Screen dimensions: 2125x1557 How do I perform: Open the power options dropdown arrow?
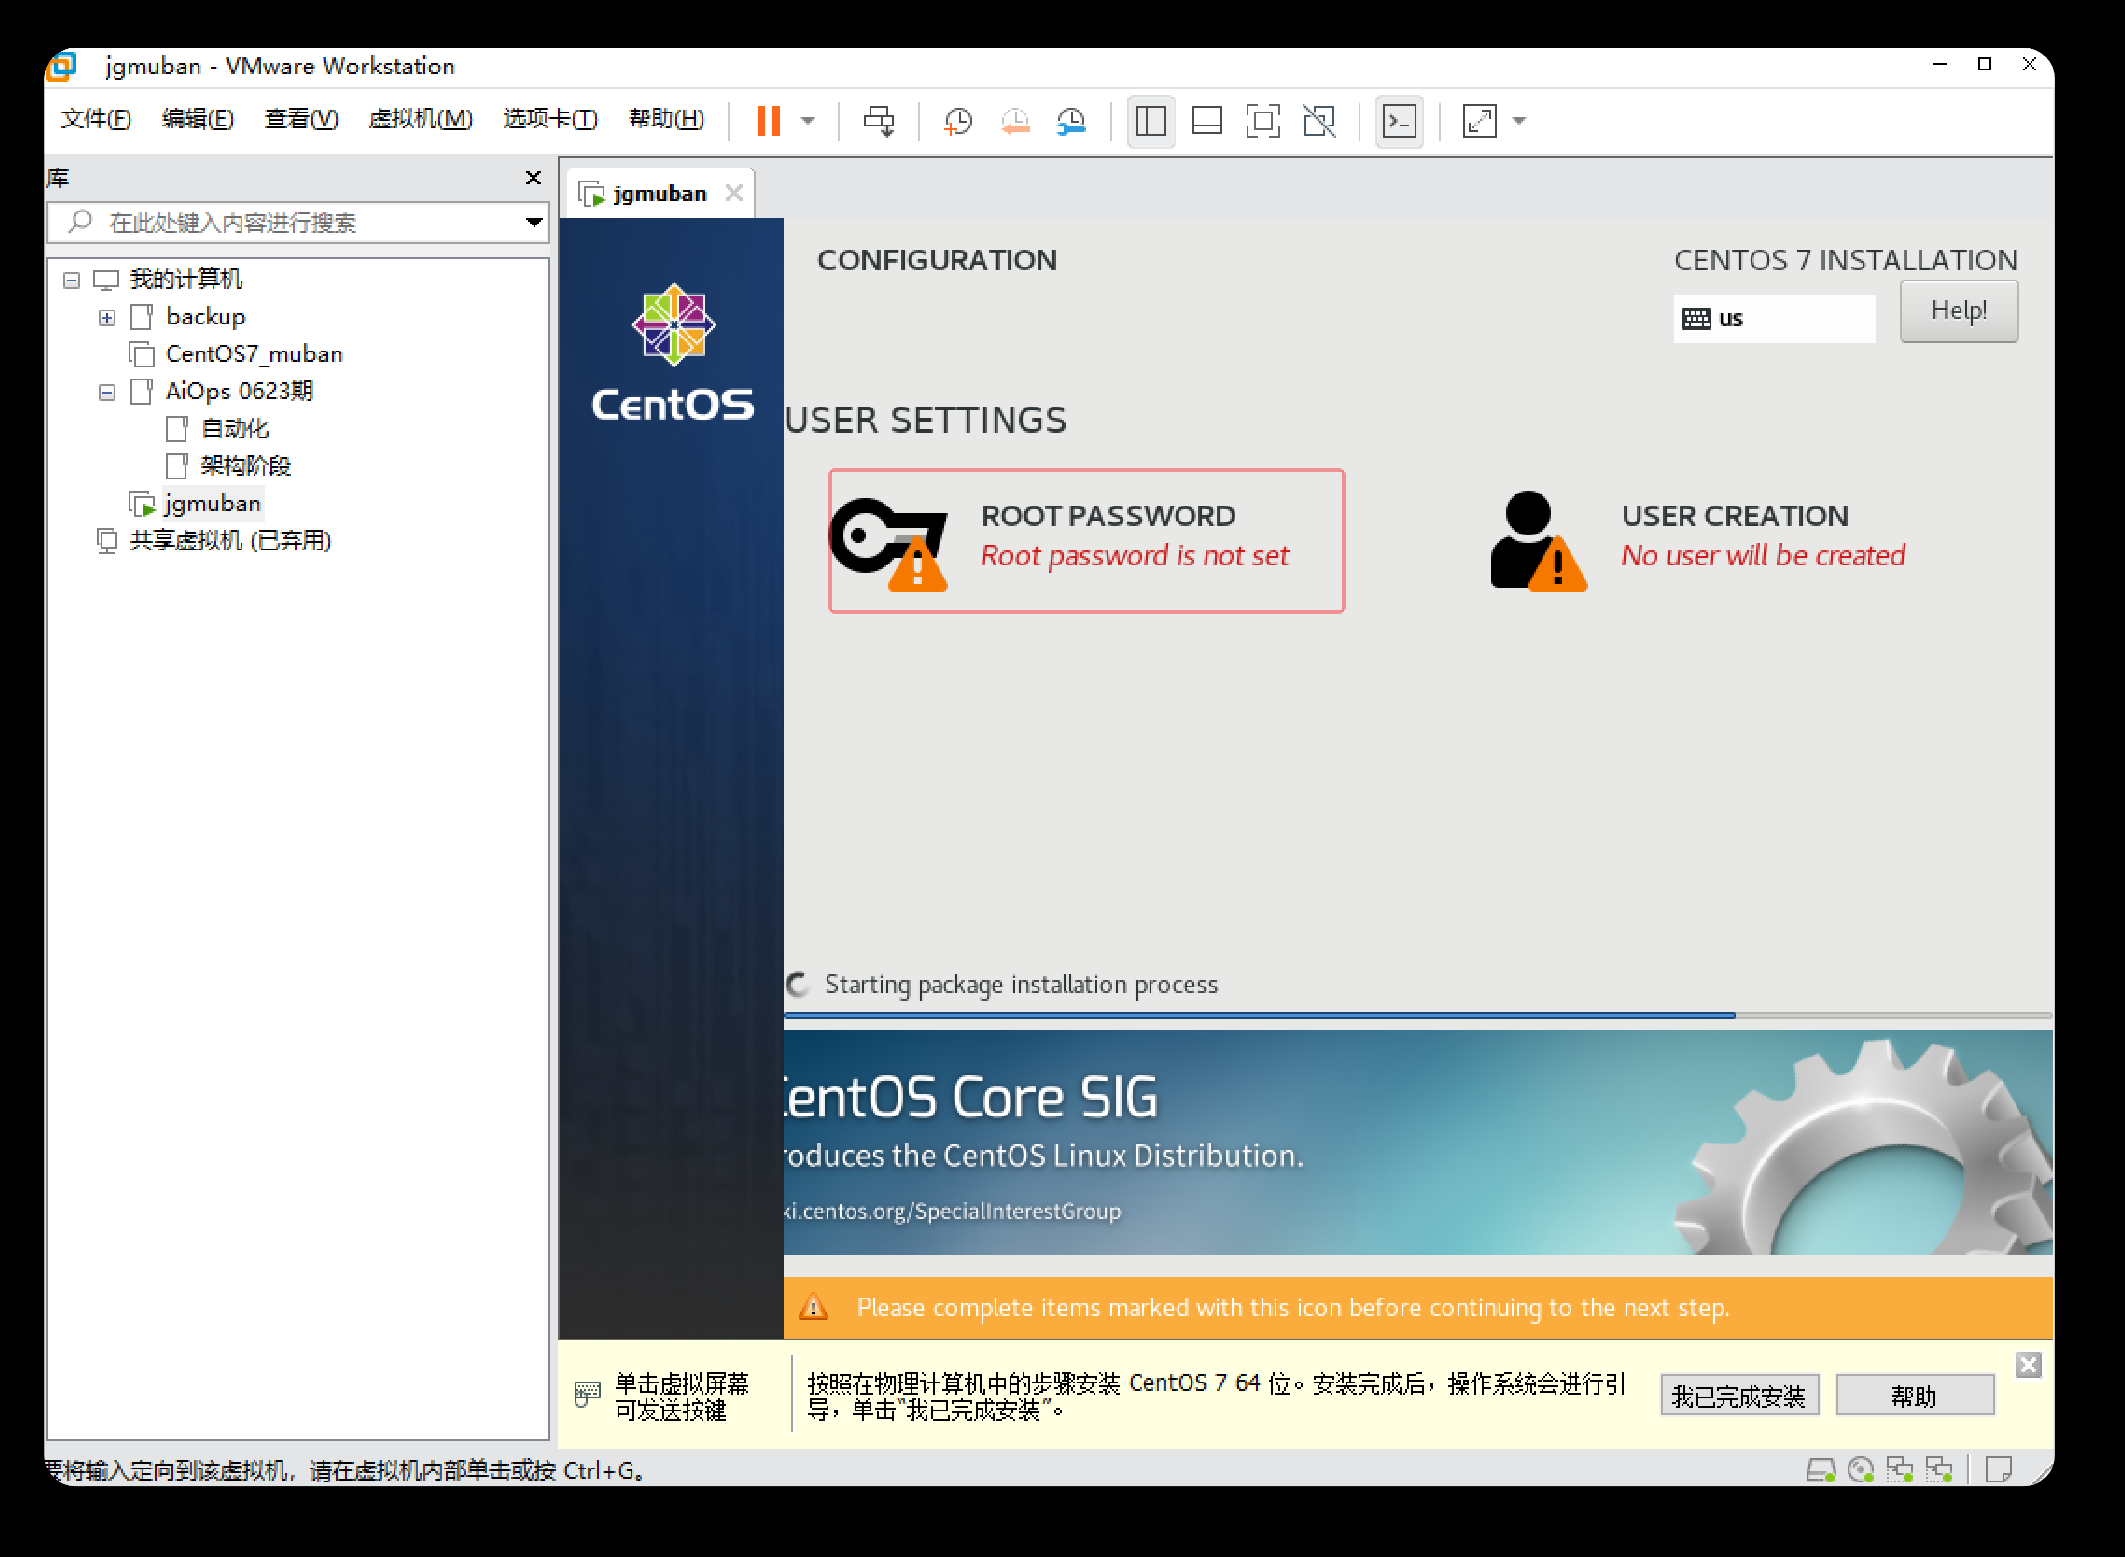point(808,121)
